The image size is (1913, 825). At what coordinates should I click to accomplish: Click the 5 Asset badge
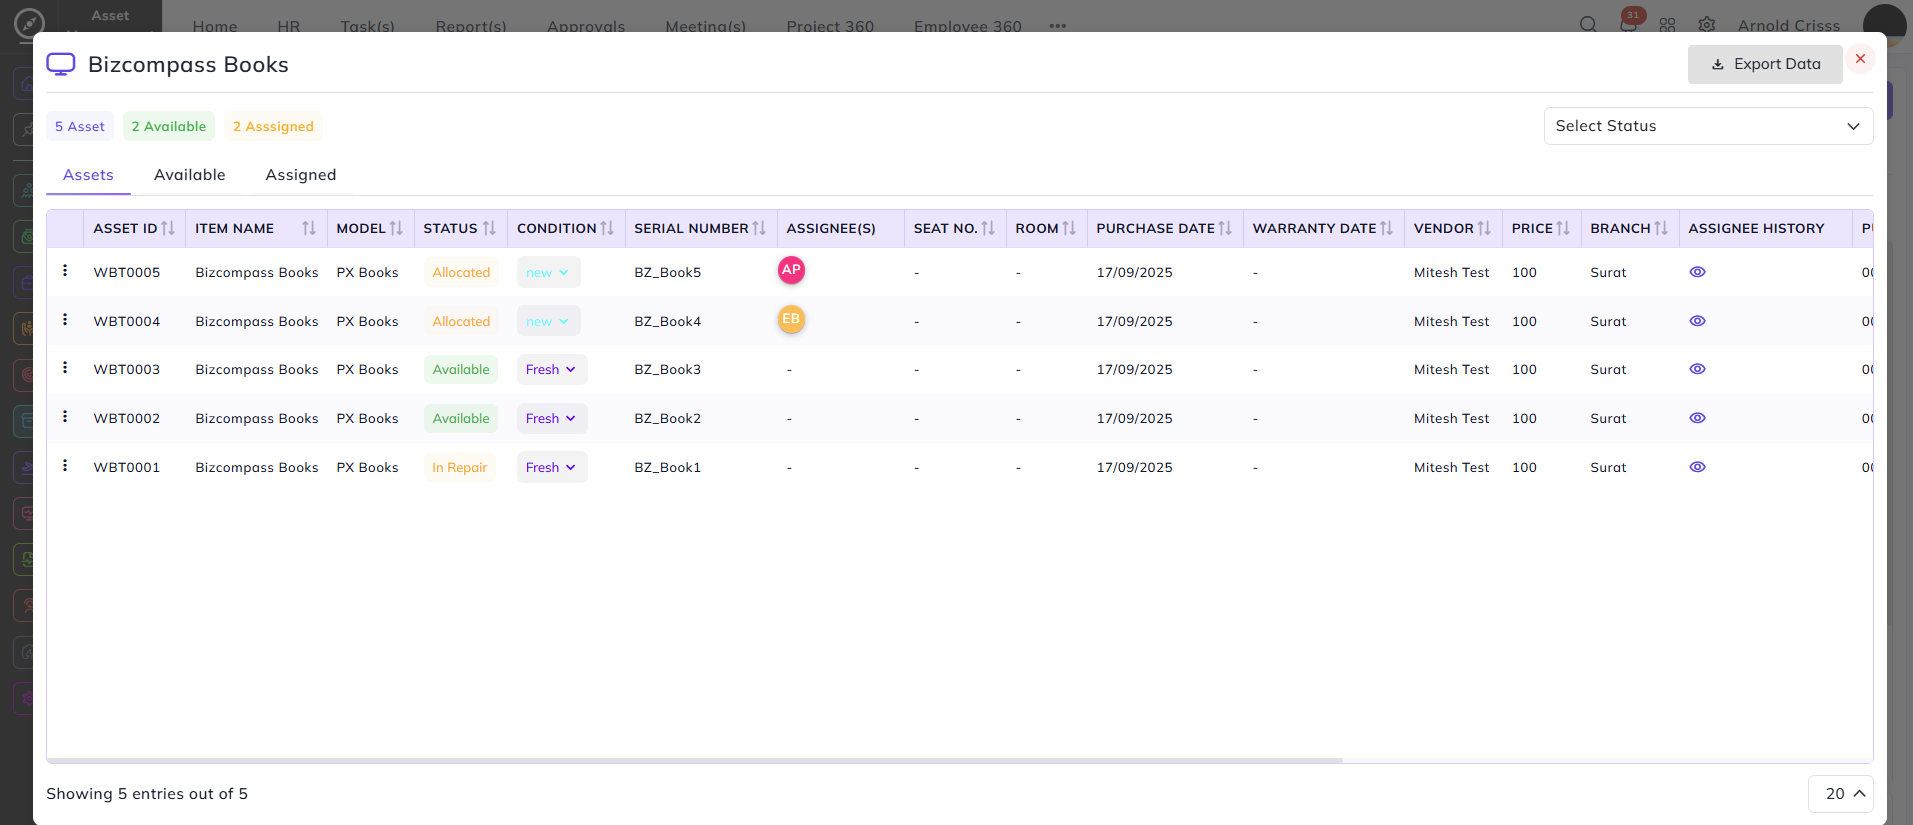[80, 126]
